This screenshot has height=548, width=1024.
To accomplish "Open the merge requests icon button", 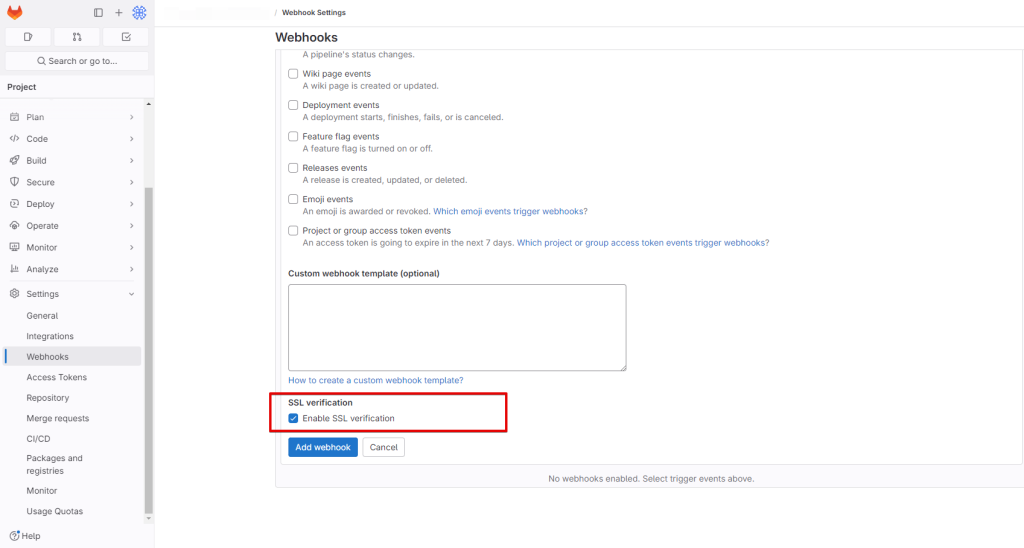I will pyautogui.click(x=77, y=37).
